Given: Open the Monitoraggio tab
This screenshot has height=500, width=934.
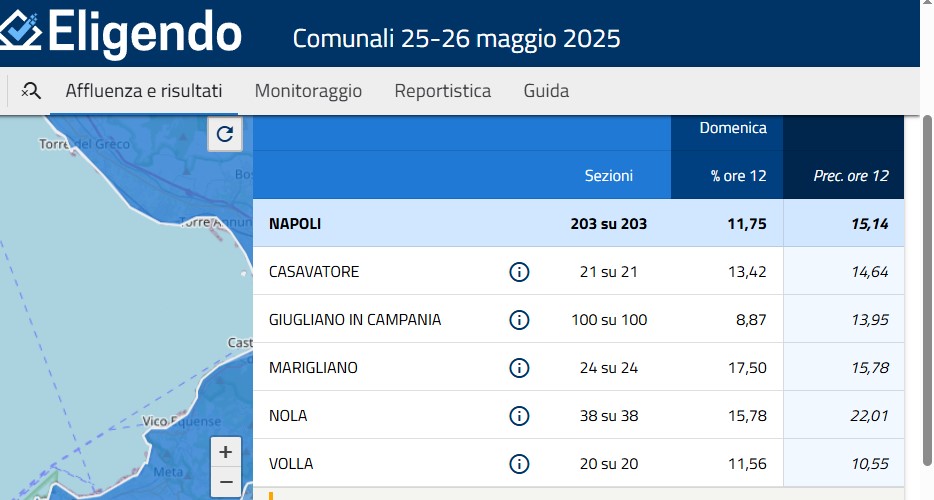Looking at the screenshot, I should pyautogui.click(x=308, y=91).
